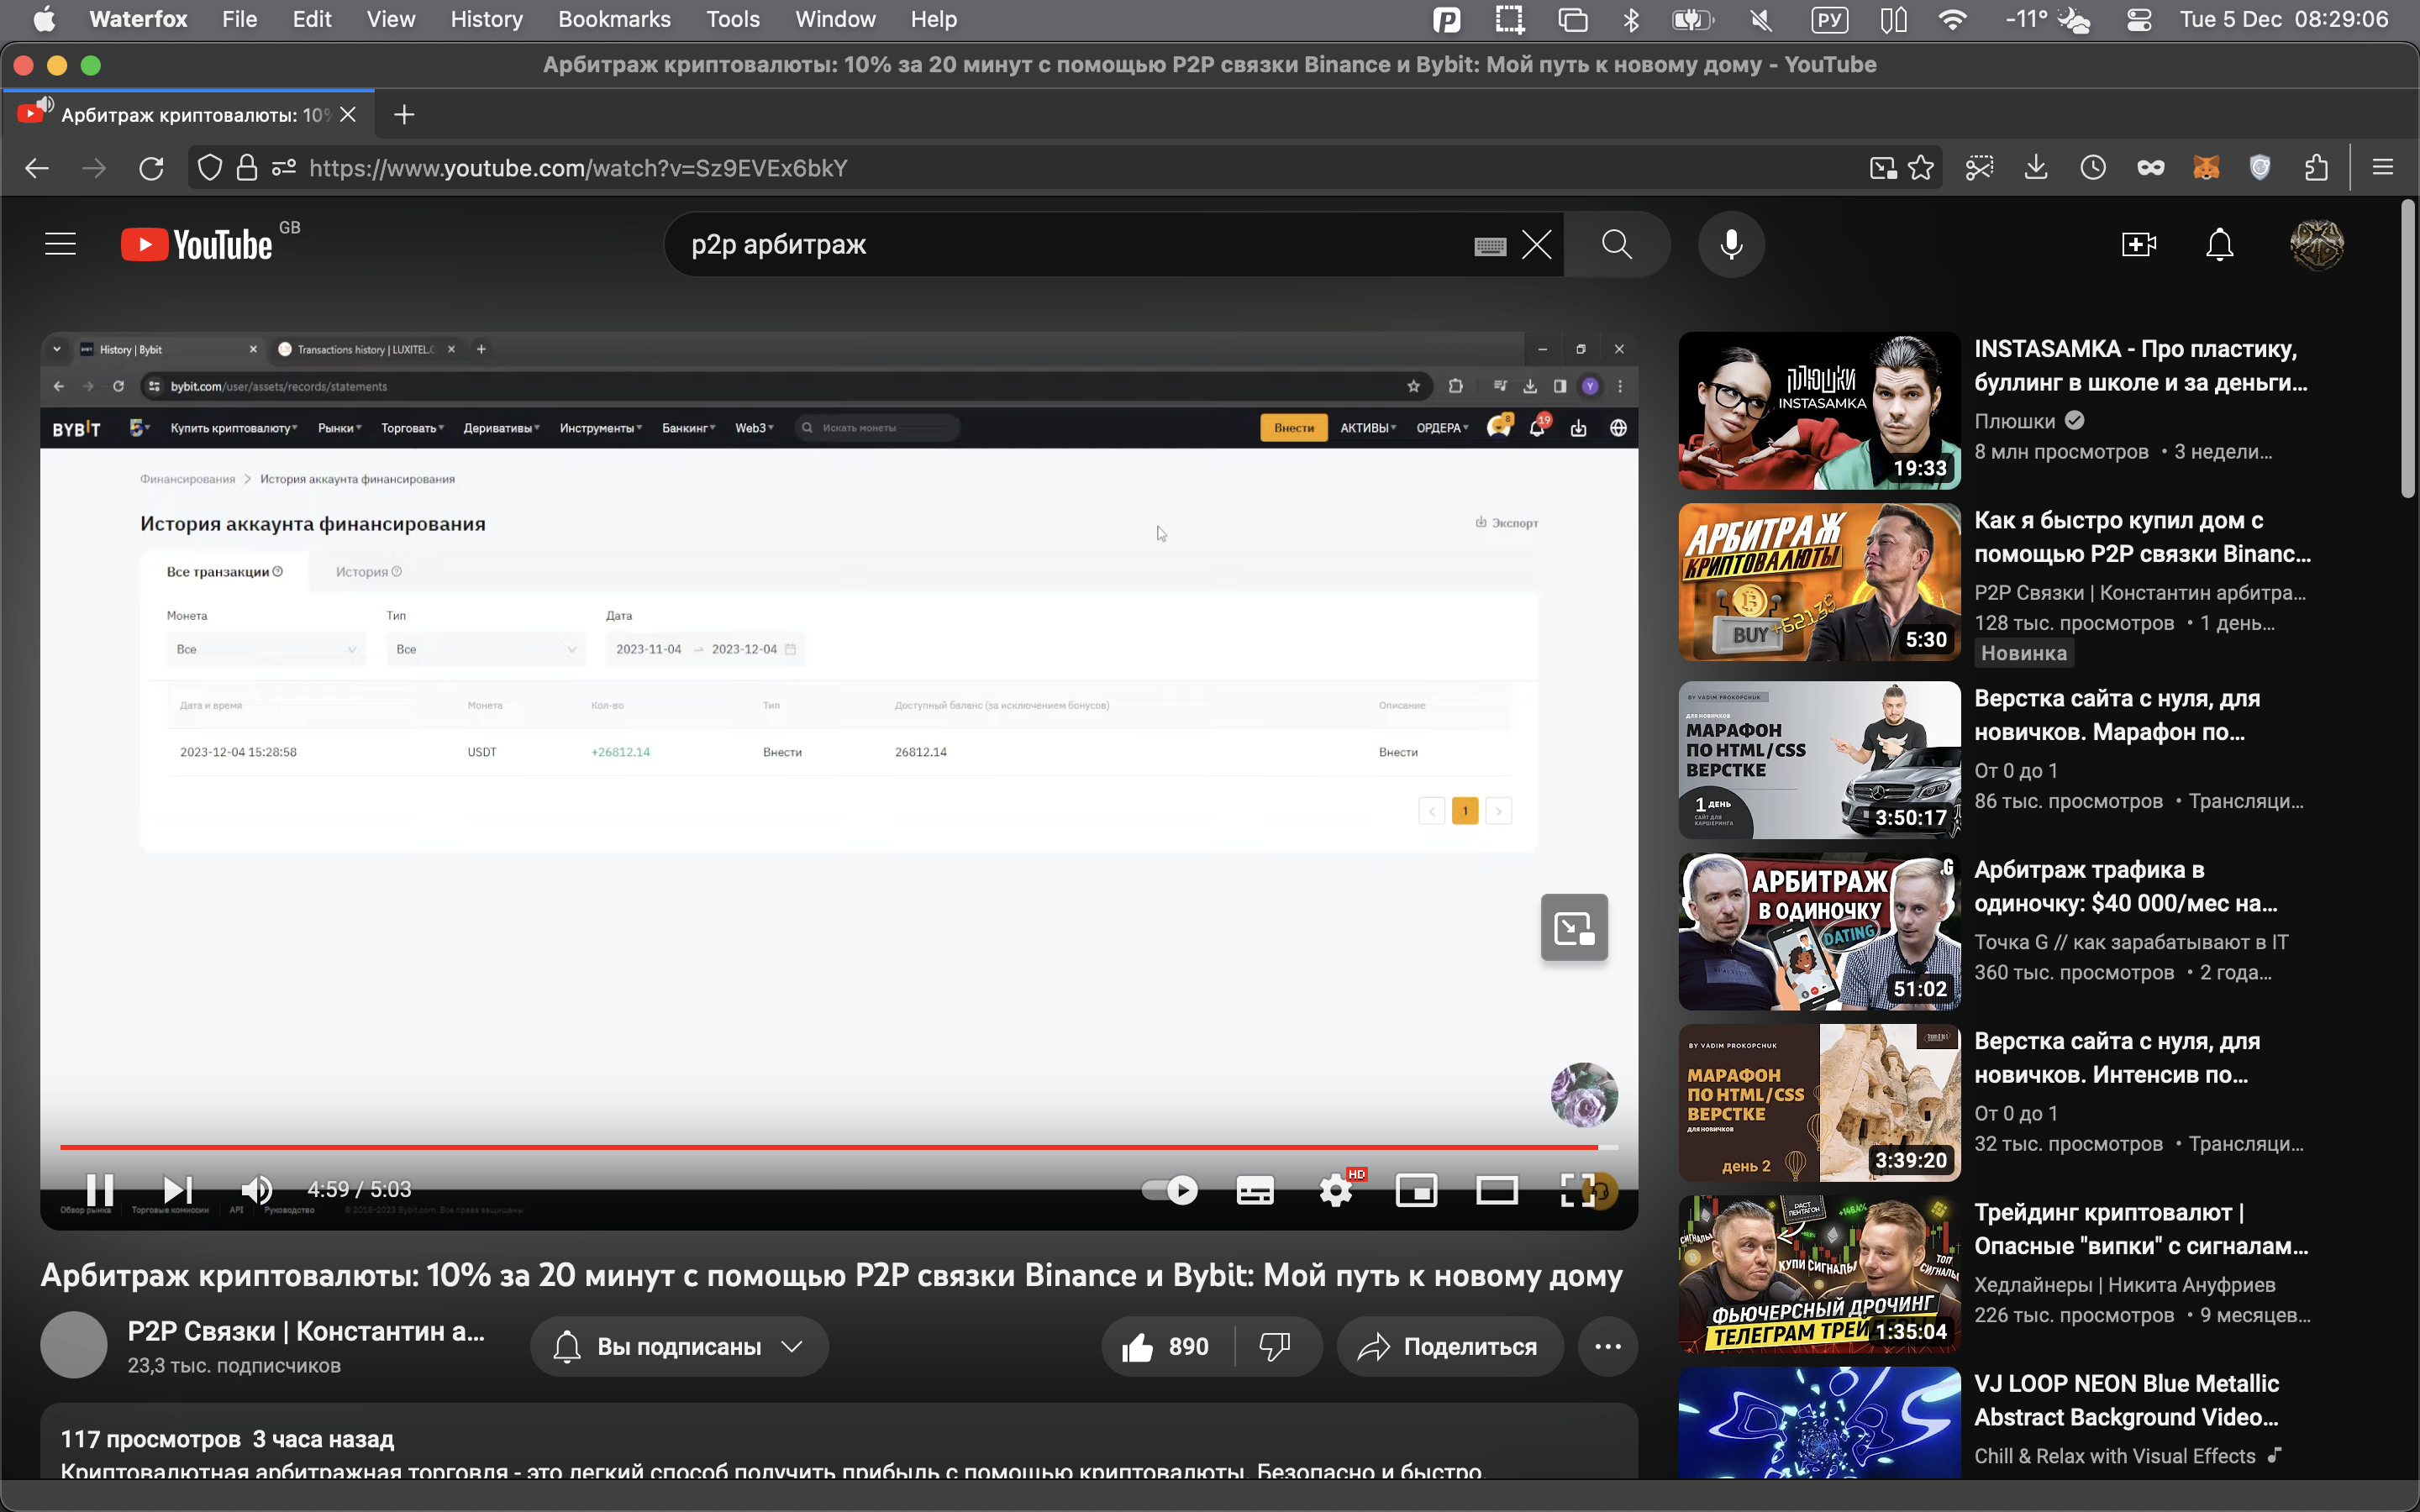Toggle the autoplay switch
This screenshot has height=1512, width=2420.
(1170, 1190)
